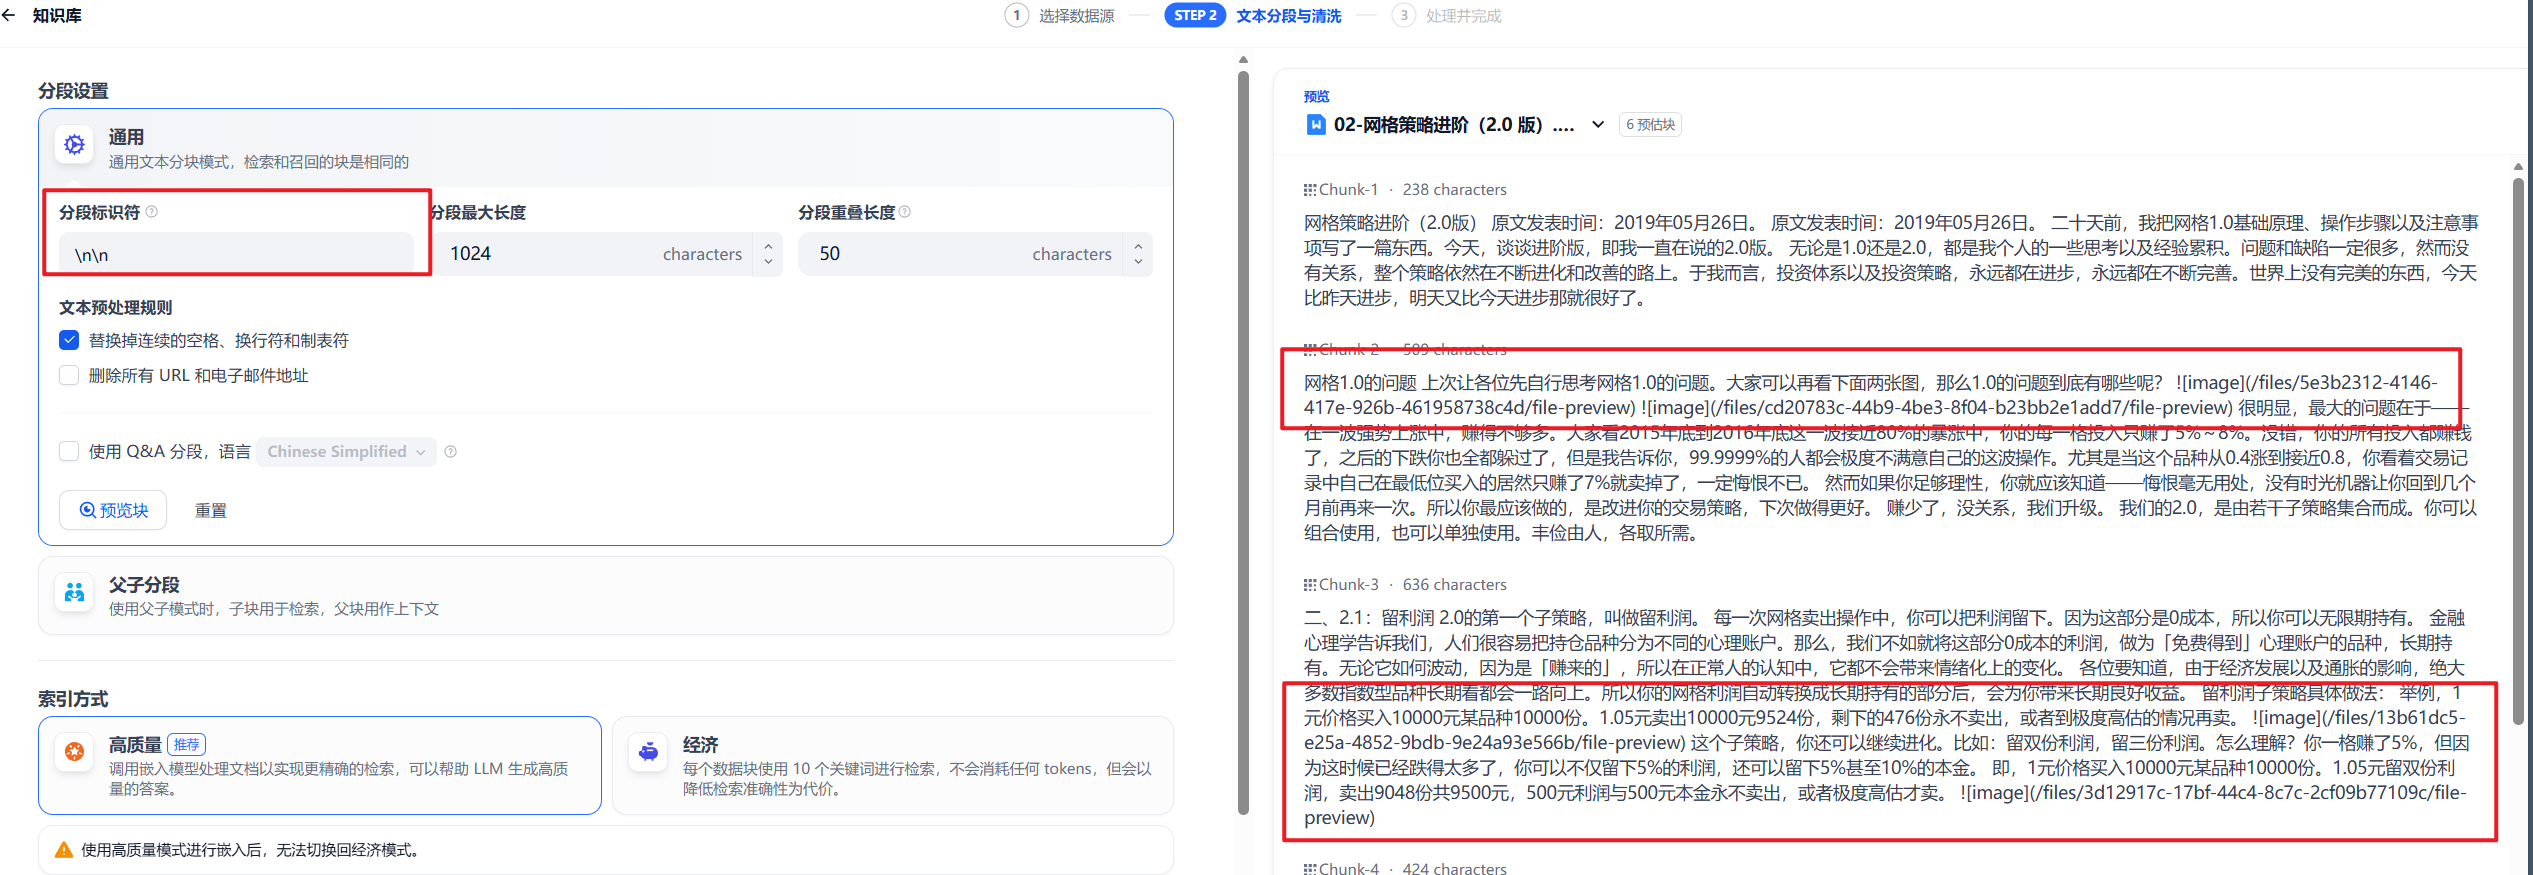Click the 预览 label above file name
This screenshot has height=875, width=2533.
[1316, 97]
